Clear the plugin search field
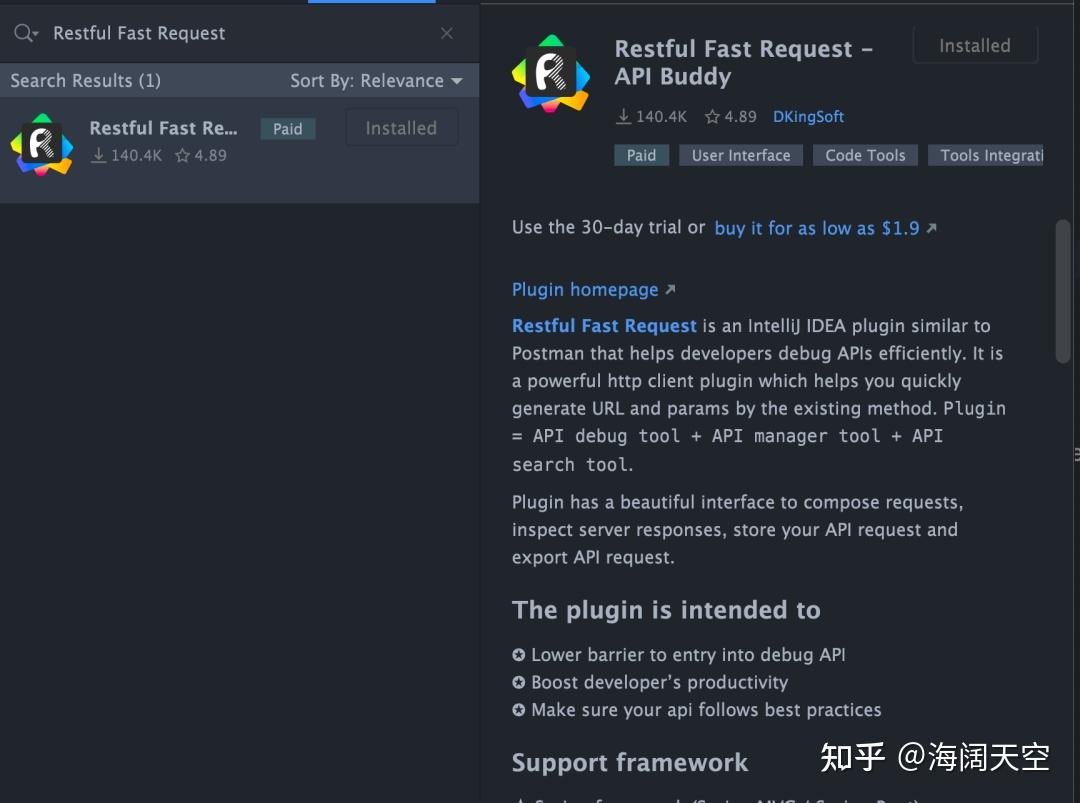Viewport: 1080px width, 803px height. (x=447, y=33)
